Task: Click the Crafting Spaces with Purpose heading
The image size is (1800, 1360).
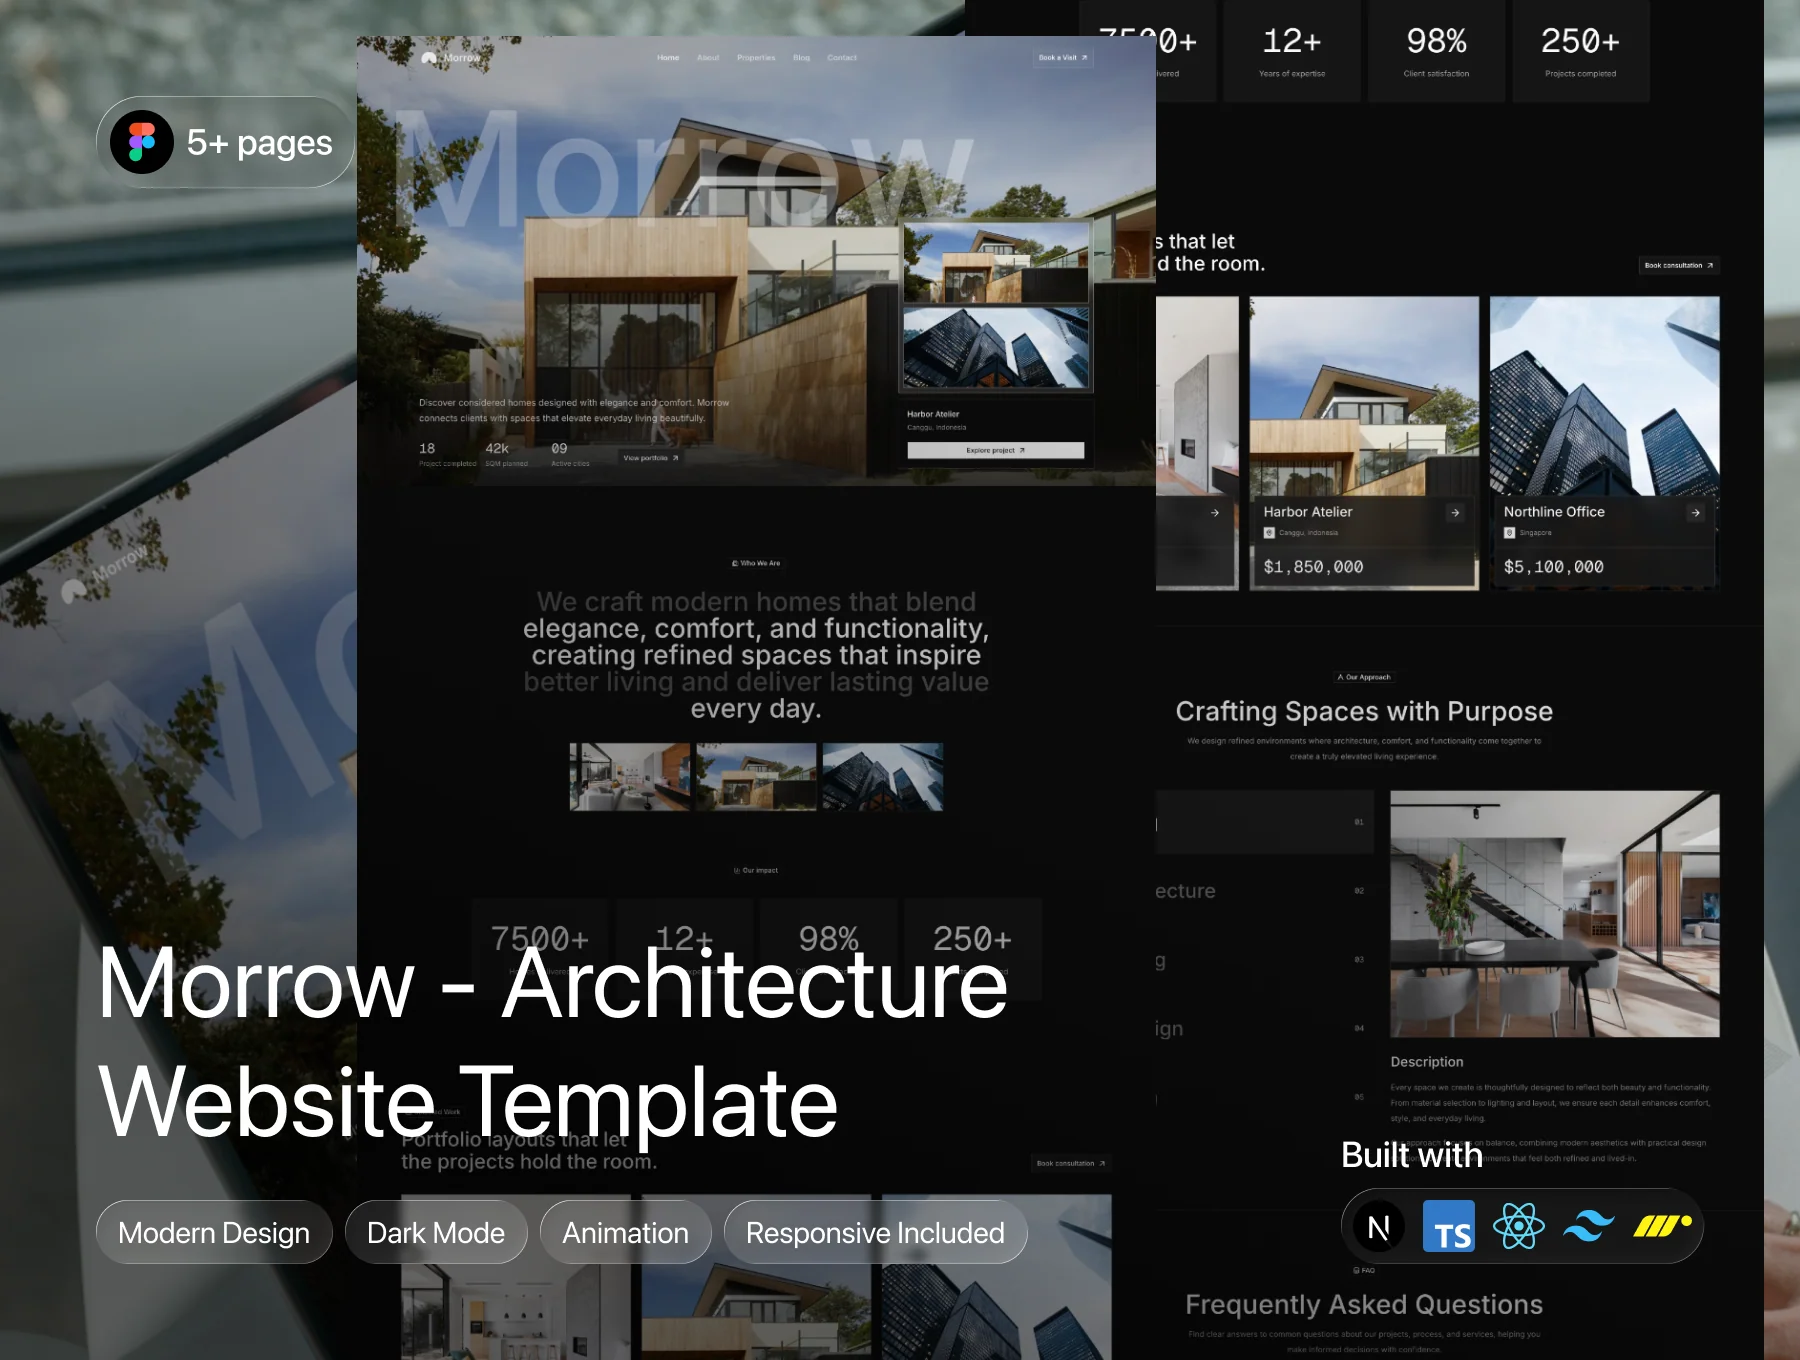Action: [1364, 711]
